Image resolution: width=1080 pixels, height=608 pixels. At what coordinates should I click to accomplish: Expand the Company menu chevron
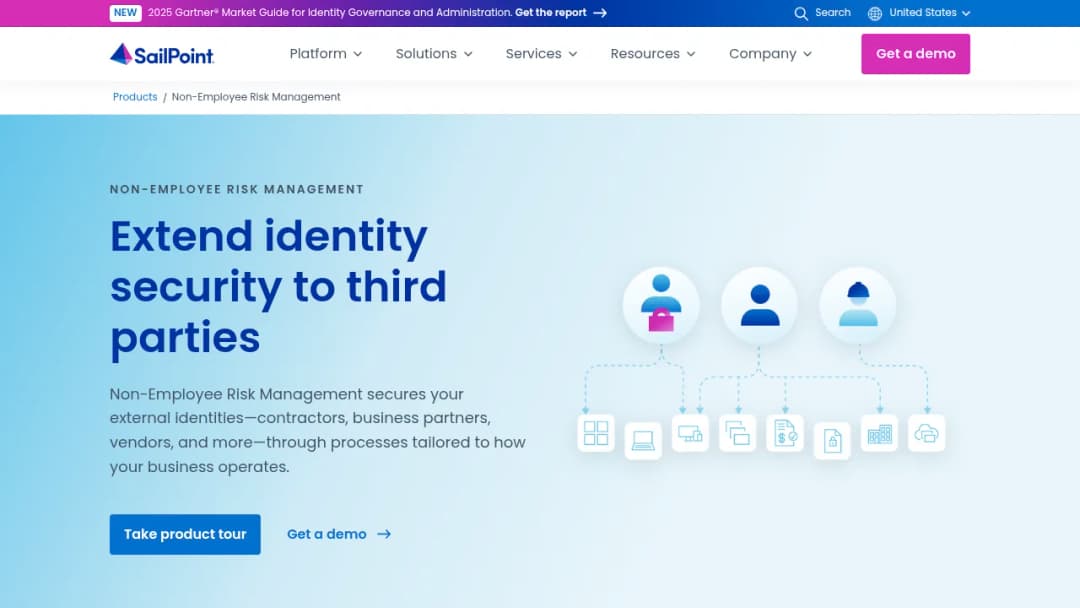[x=807, y=54]
